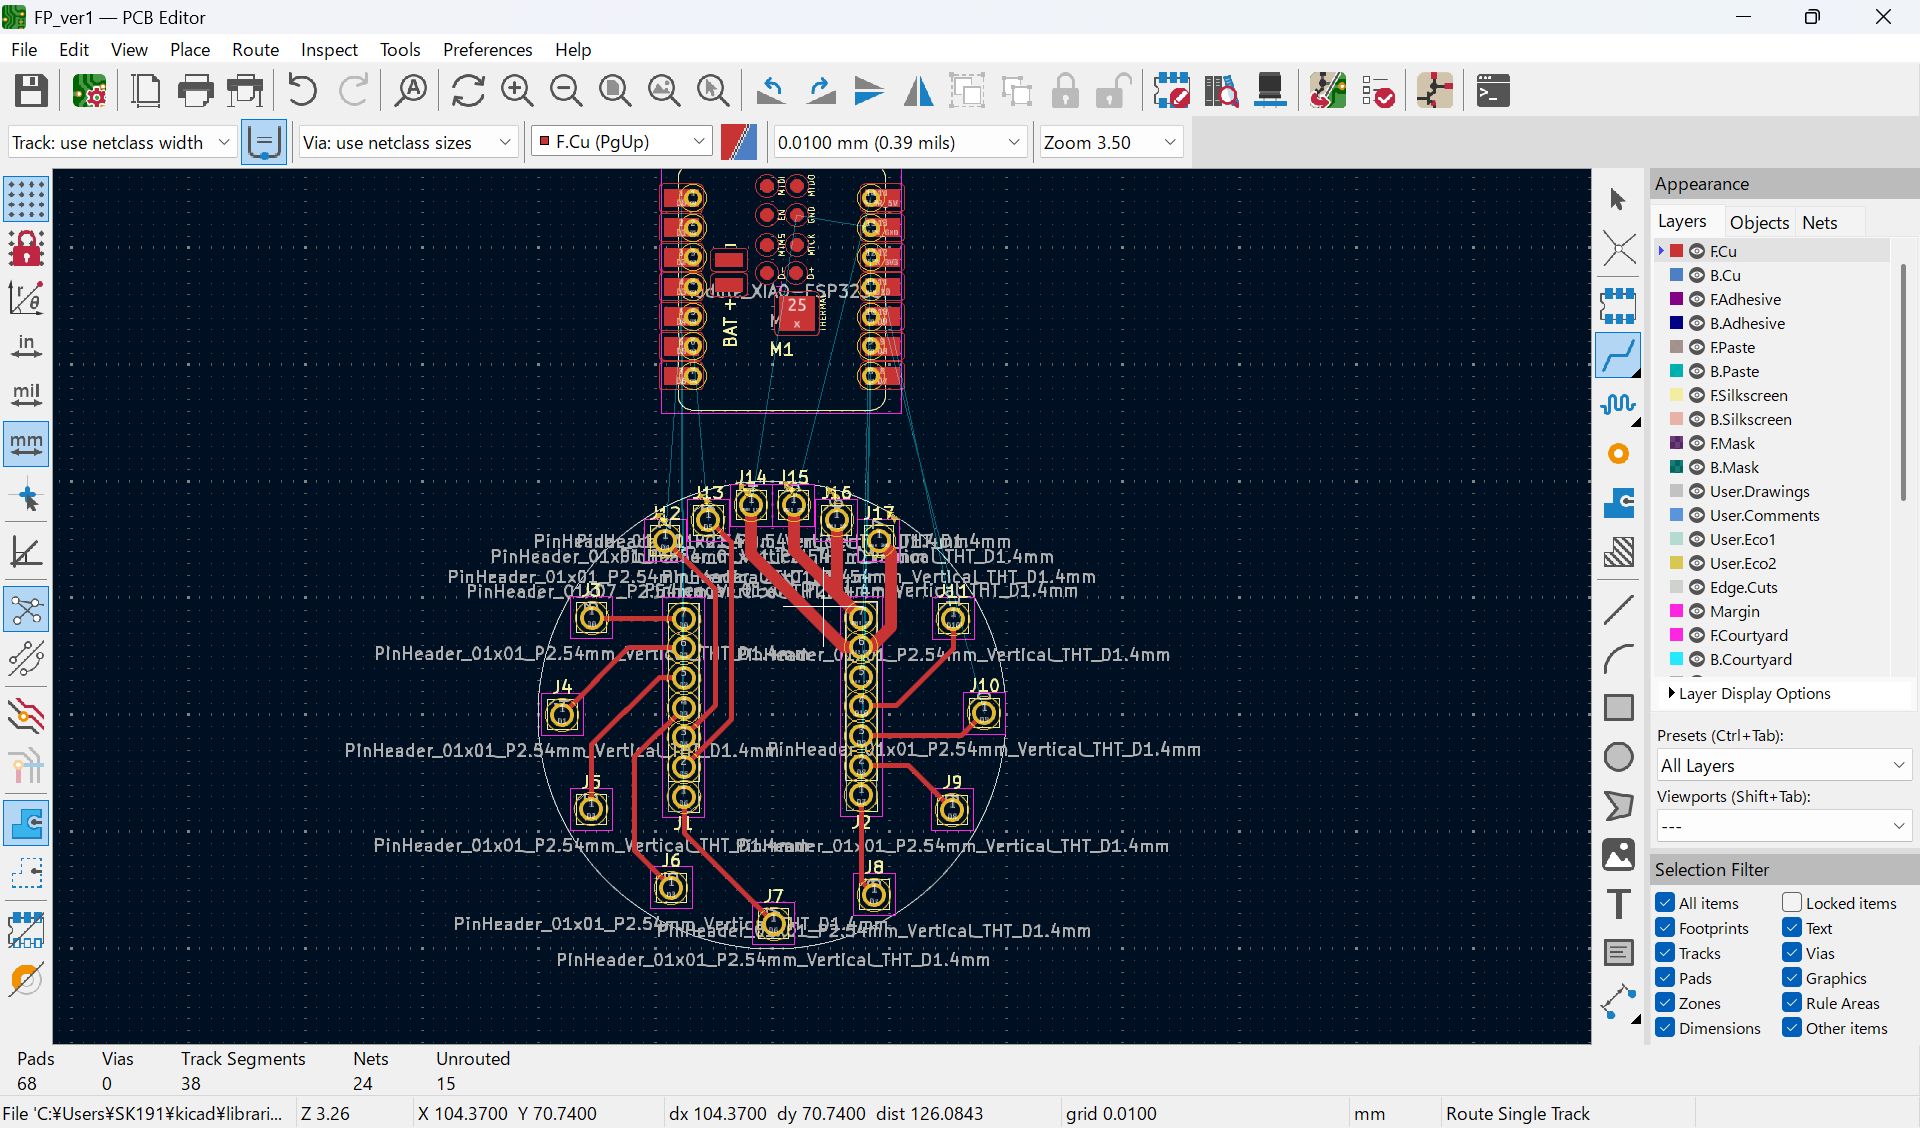Screen dimensions: 1920x1128
Task: Open the Inspect menu
Action: point(329,49)
